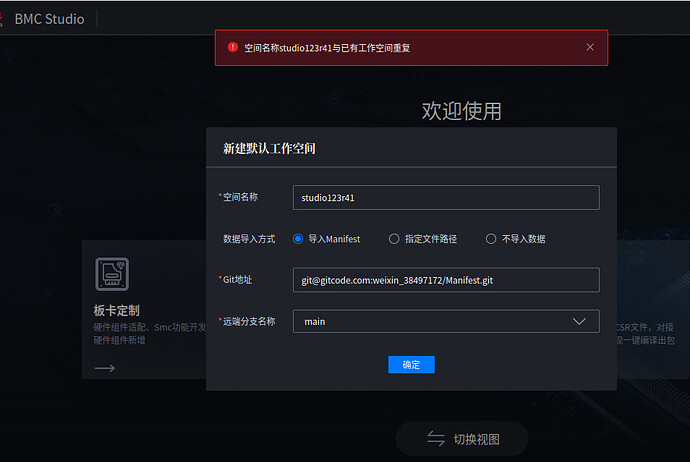
Task: Click the arrow under 板卡定制 card
Action: pyautogui.click(x=105, y=368)
